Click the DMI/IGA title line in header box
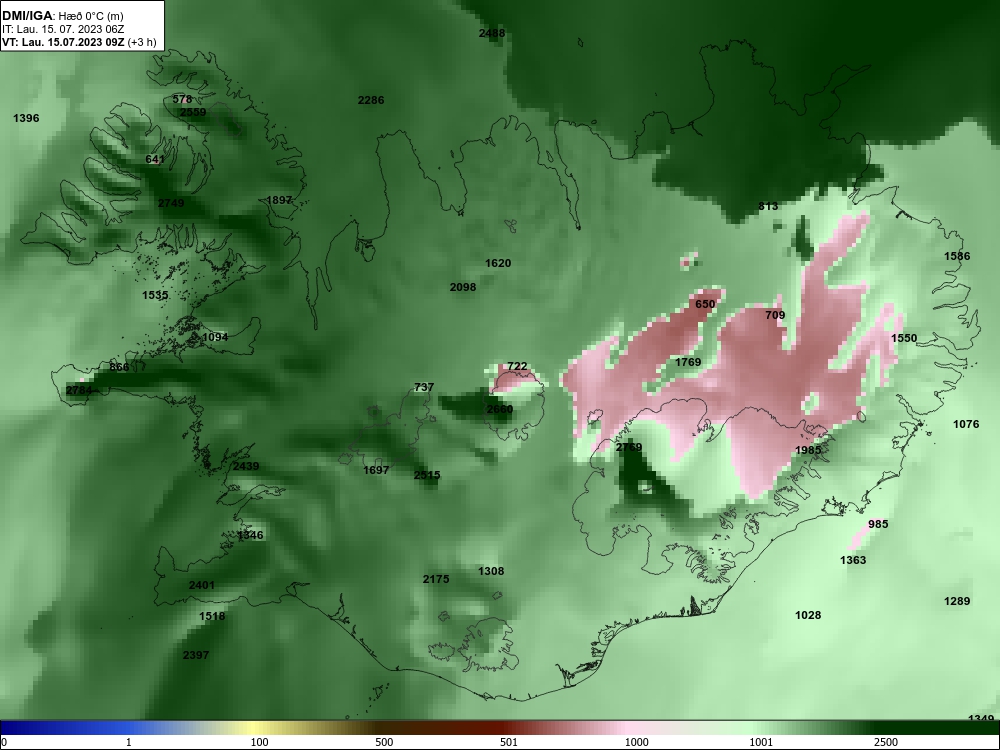Screen dimensions: 1000x750 [62, 16]
